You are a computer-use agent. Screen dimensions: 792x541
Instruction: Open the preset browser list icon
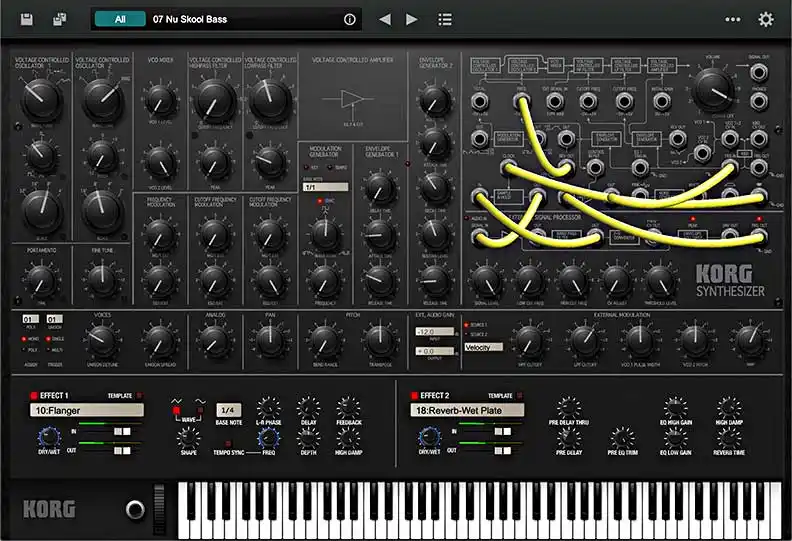tap(444, 19)
